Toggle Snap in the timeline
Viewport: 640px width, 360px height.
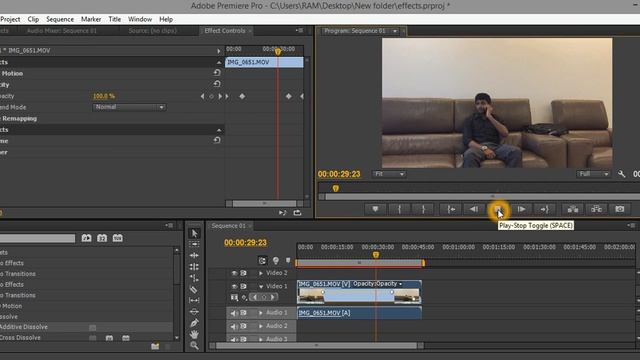click(x=262, y=260)
